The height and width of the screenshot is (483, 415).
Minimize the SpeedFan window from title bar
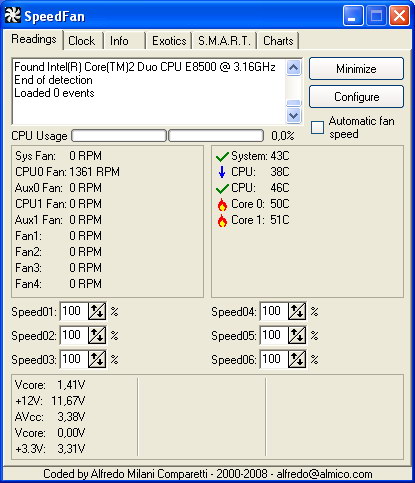click(x=352, y=16)
